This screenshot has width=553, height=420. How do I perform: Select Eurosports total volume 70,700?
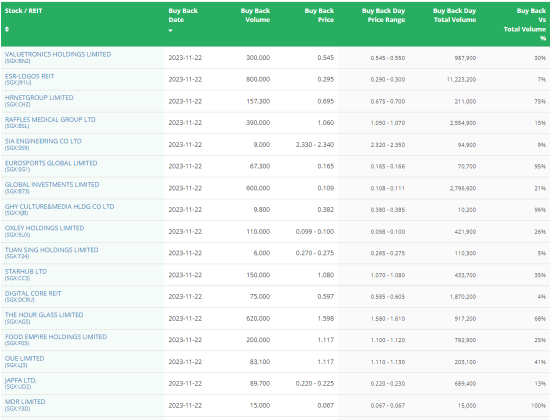click(x=467, y=166)
